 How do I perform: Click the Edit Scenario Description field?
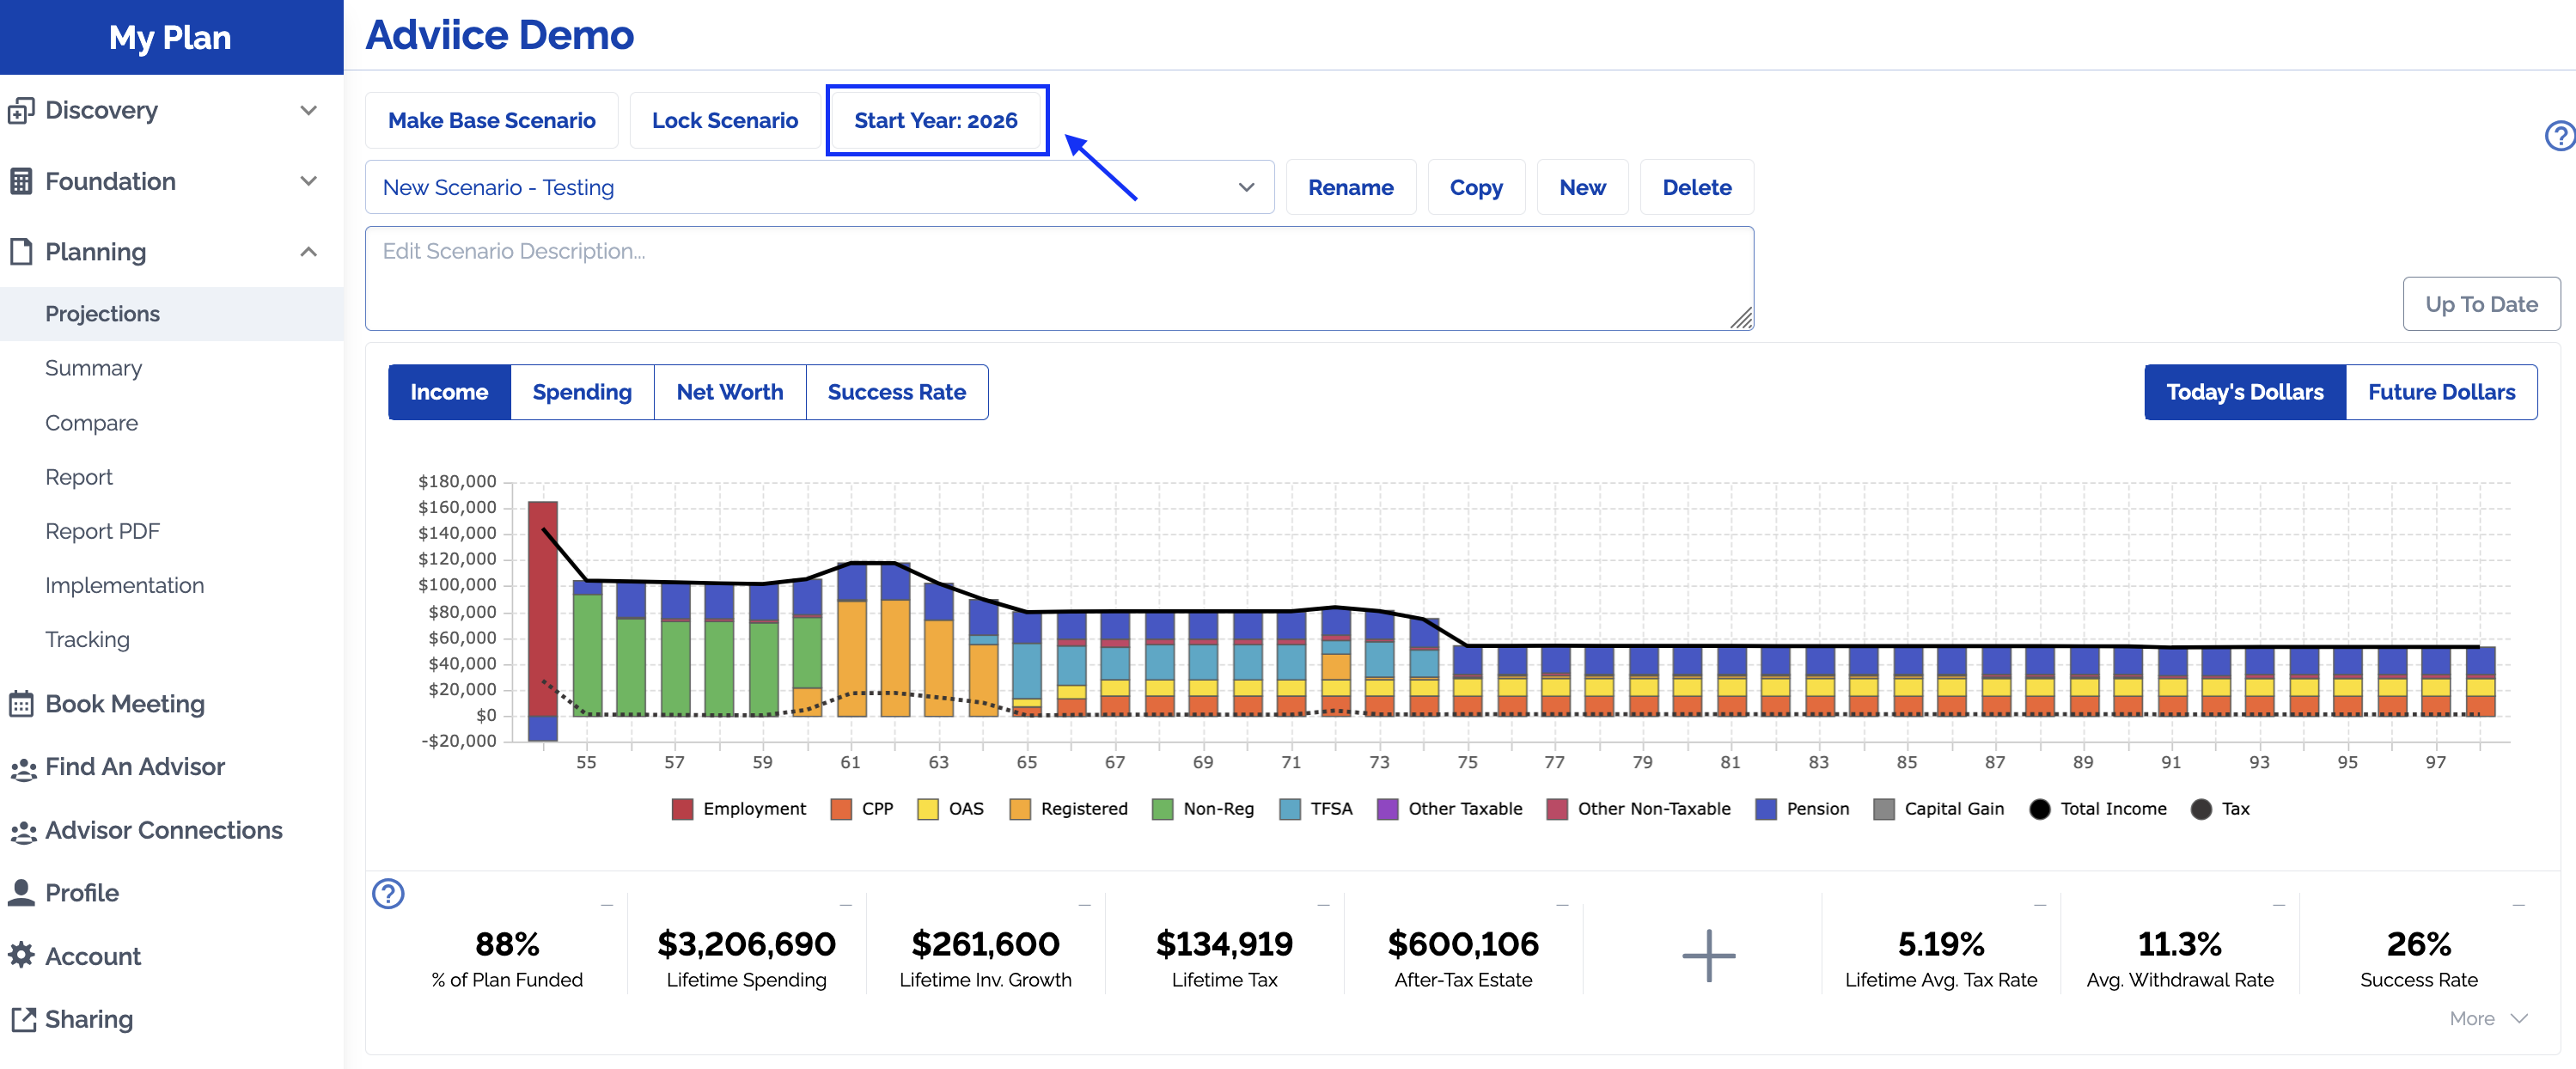point(1058,278)
